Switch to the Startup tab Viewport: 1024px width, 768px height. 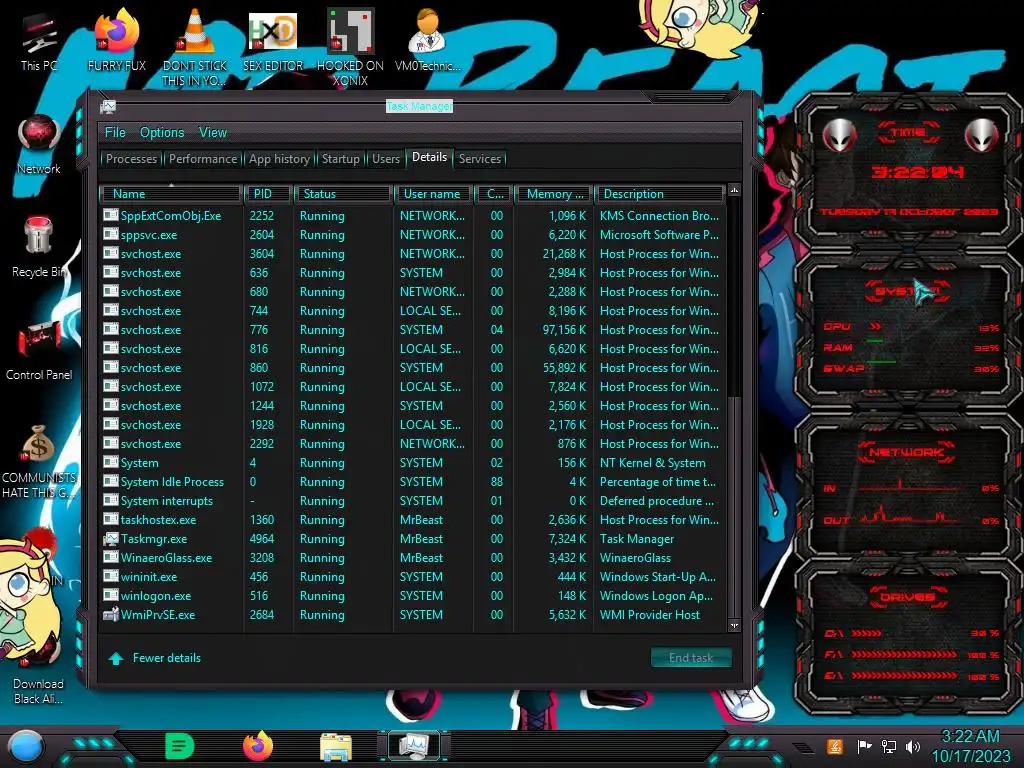tap(340, 159)
